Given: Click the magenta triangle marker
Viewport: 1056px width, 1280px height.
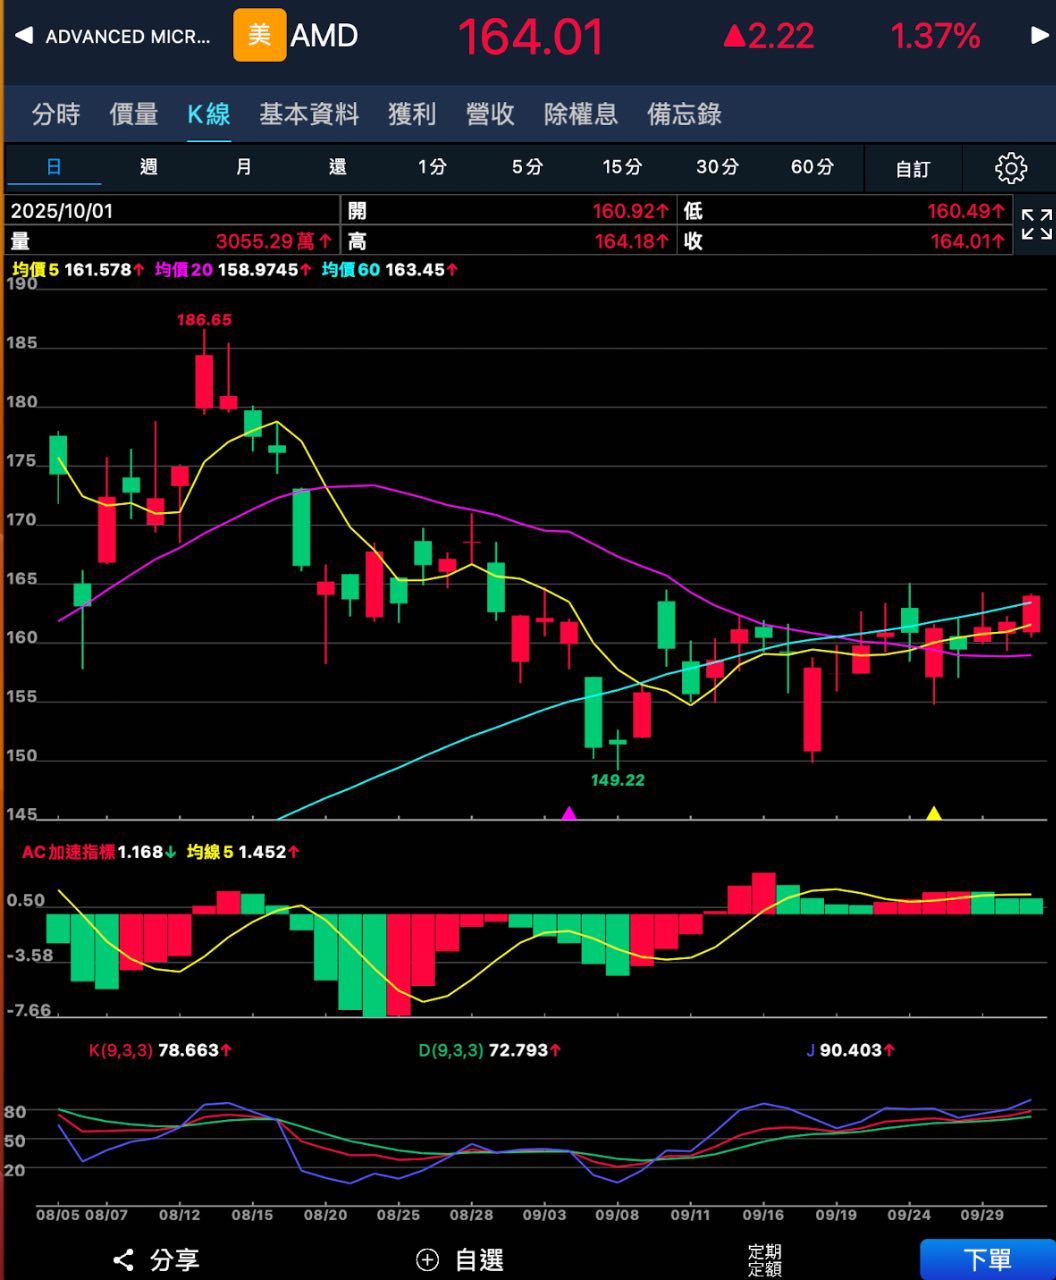Looking at the screenshot, I should coord(569,813).
